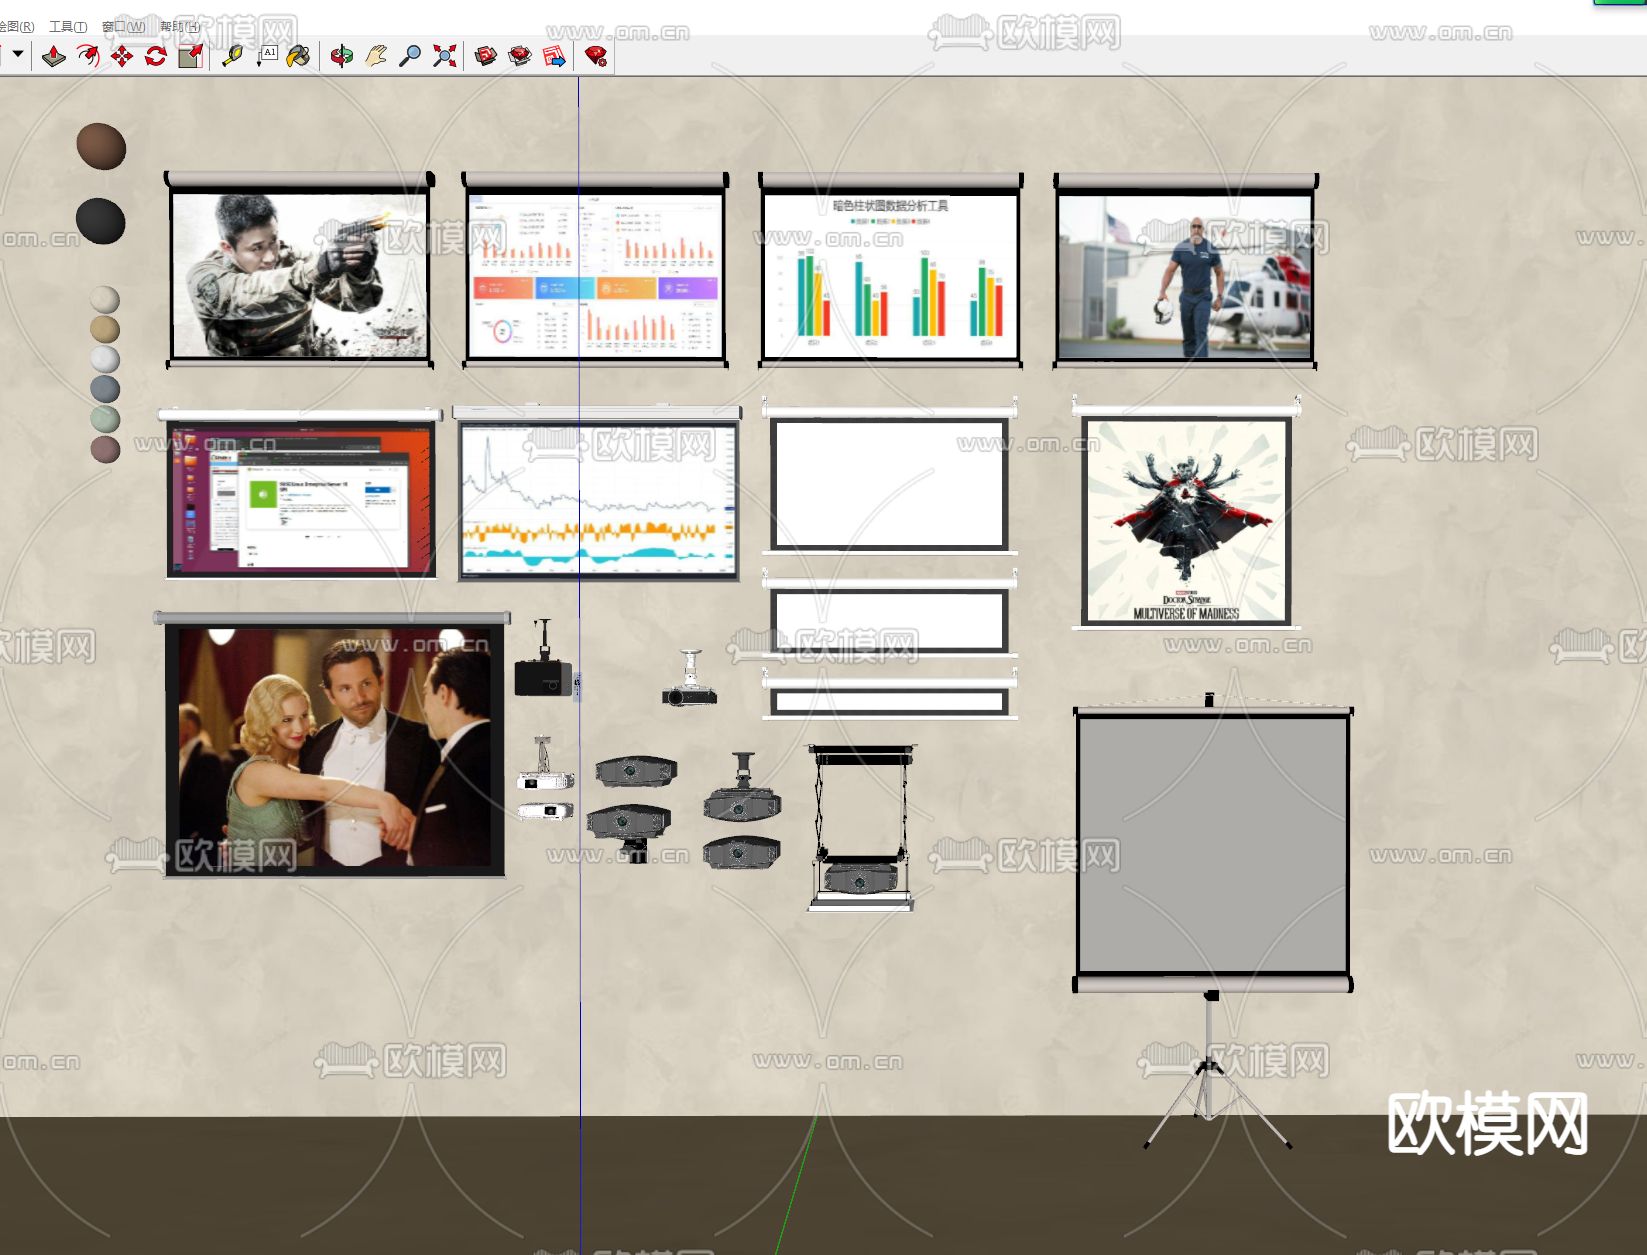
Task: Click the Send to LayOut icon
Action: pos(554,56)
